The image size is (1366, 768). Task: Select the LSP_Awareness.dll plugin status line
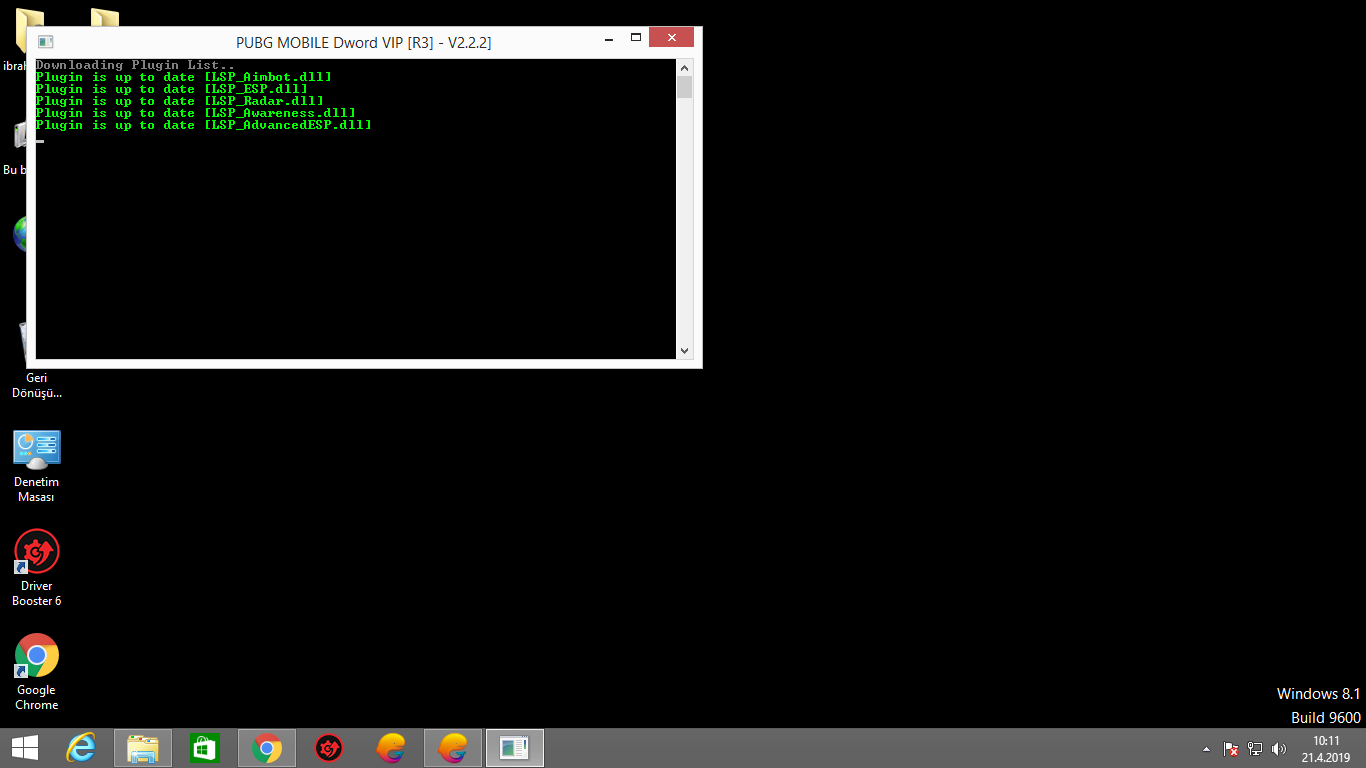[195, 113]
